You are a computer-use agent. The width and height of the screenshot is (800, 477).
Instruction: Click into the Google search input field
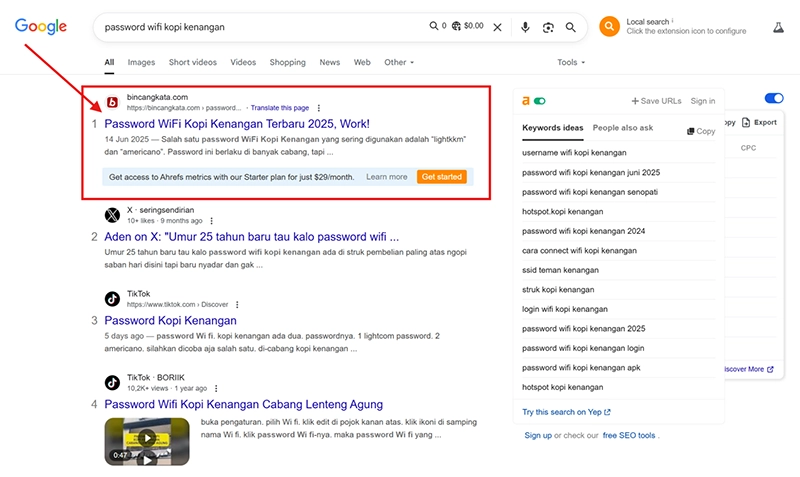click(x=260, y=27)
